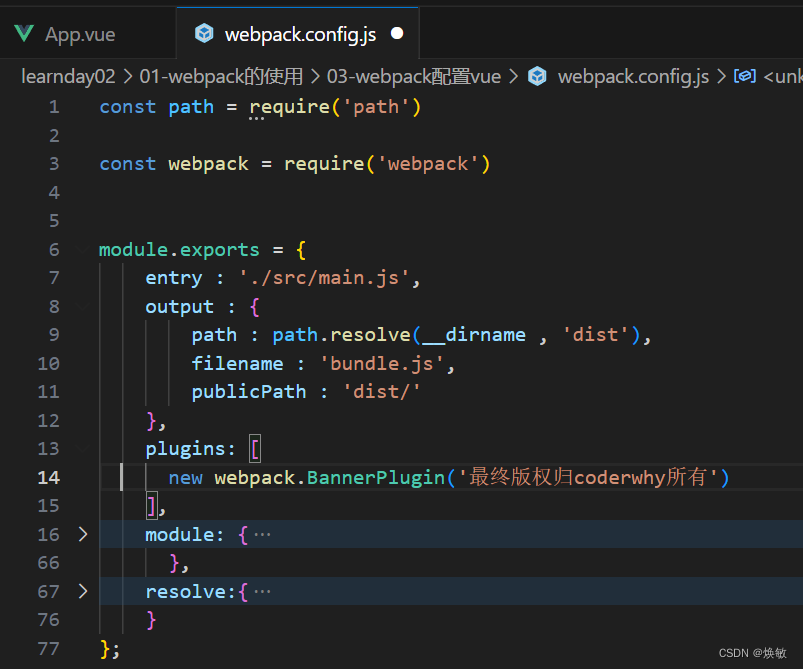
Task: Click webpack.config.js in the breadcrumb path
Action: point(632,76)
